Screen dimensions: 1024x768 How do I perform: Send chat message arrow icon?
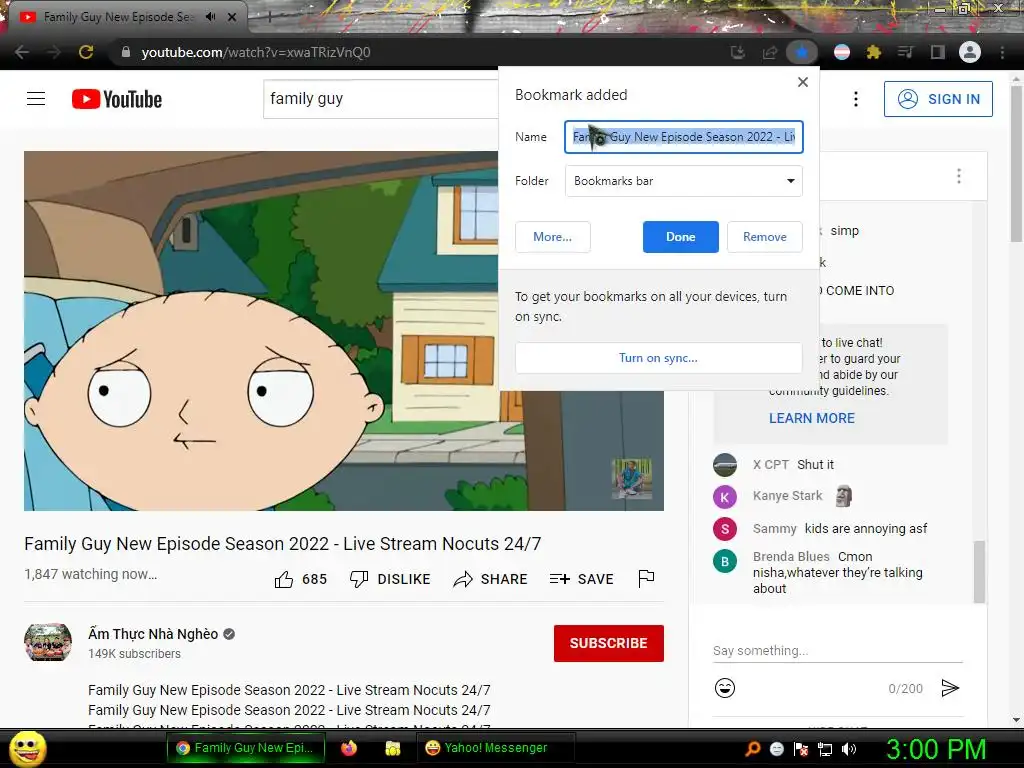point(950,688)
